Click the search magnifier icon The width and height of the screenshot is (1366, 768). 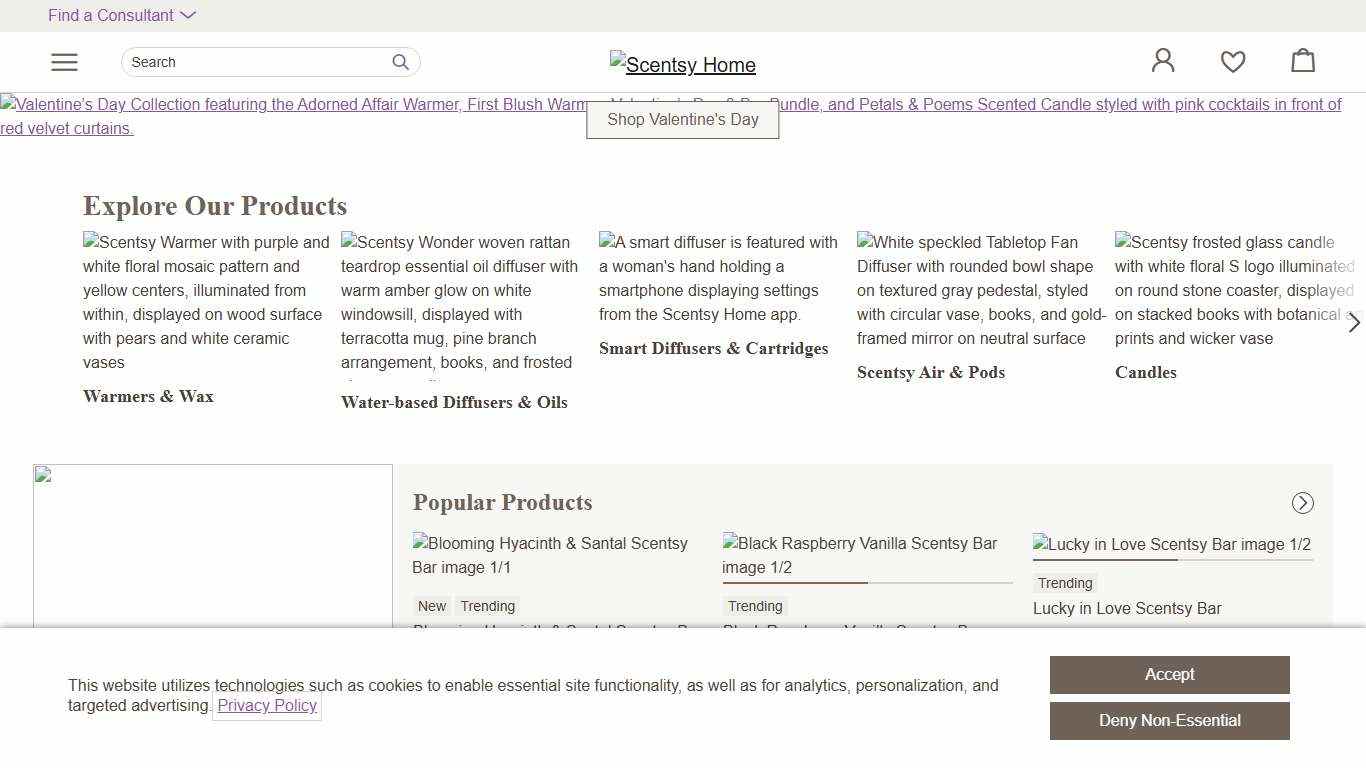click(x=400, y=62)
